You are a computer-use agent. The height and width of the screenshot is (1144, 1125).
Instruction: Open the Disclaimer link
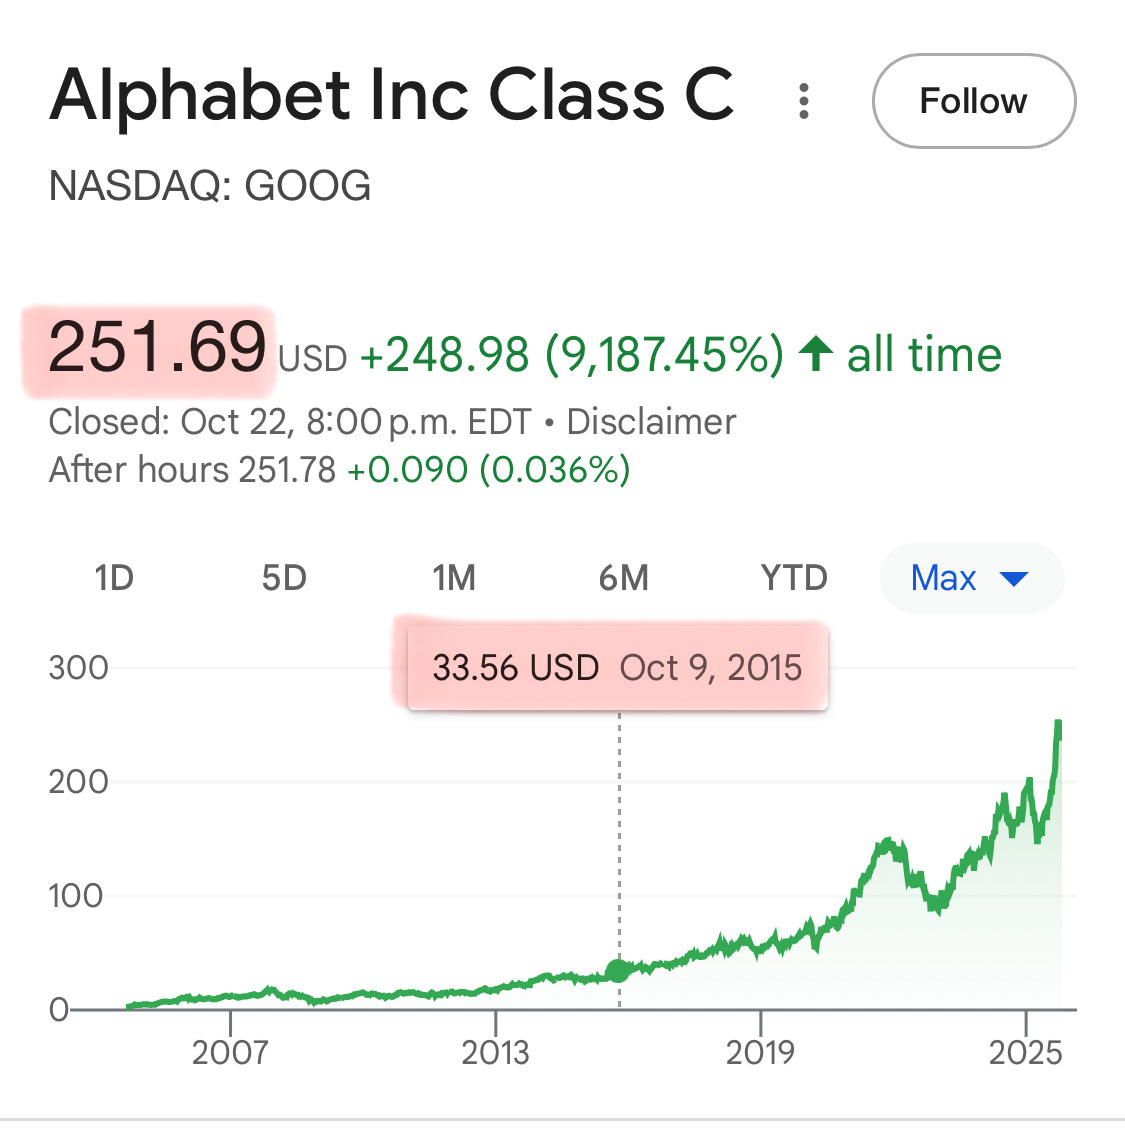pyautogui.click(x=651, y=422)
